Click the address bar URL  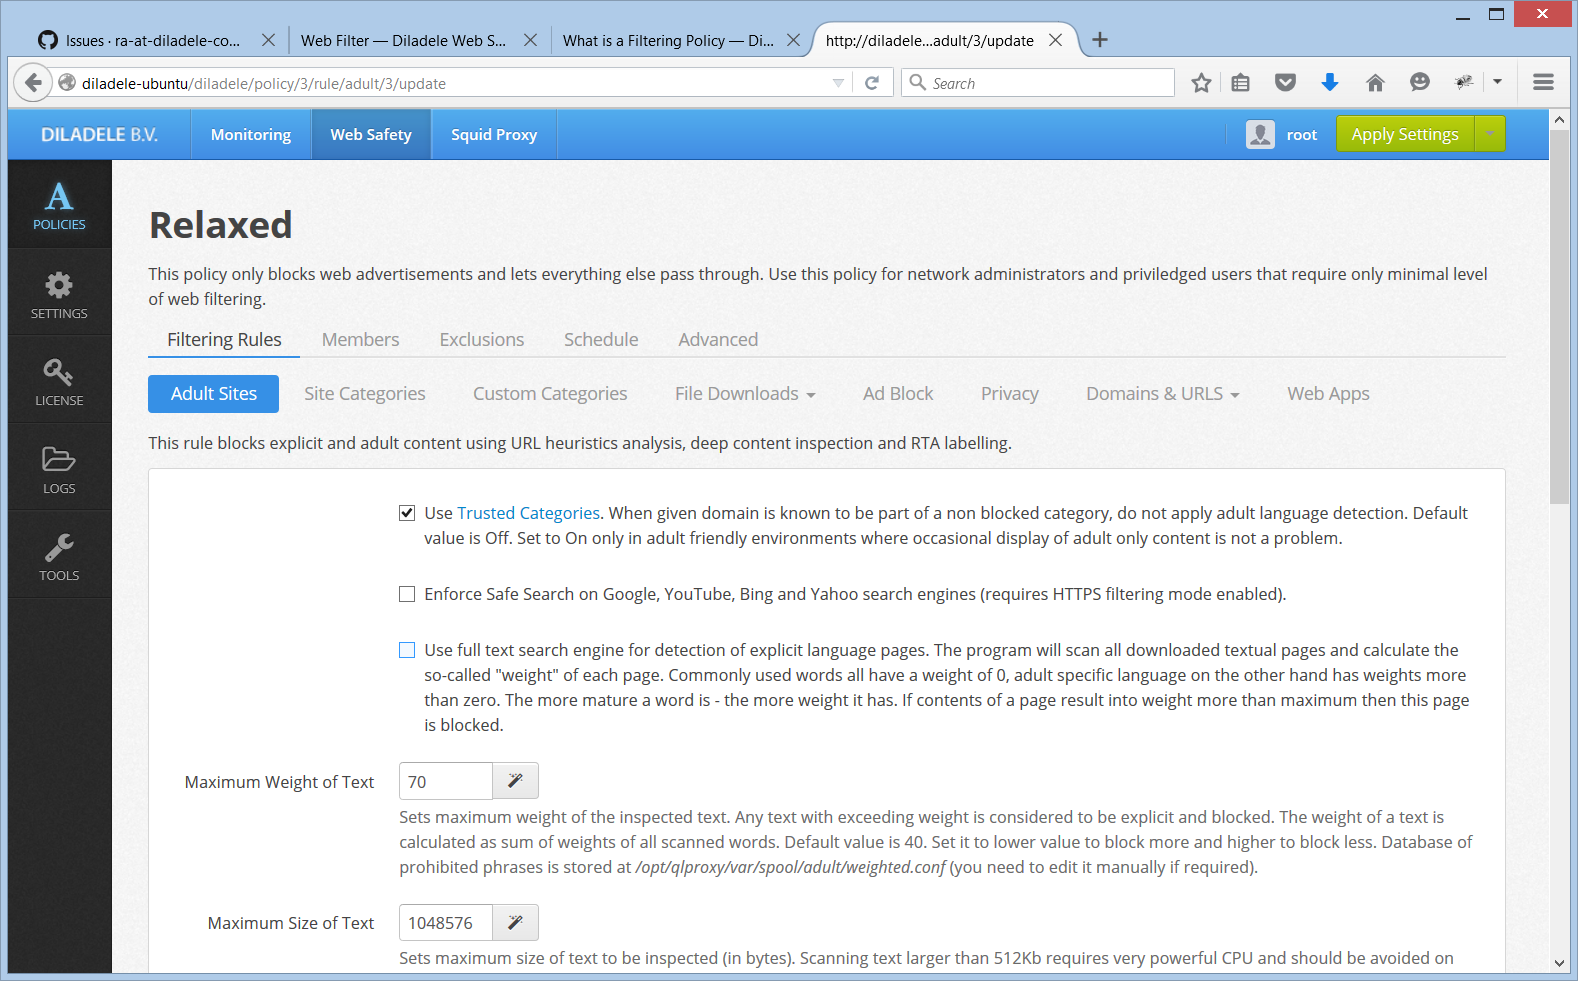pyautogui.click(x=264, y=83)
